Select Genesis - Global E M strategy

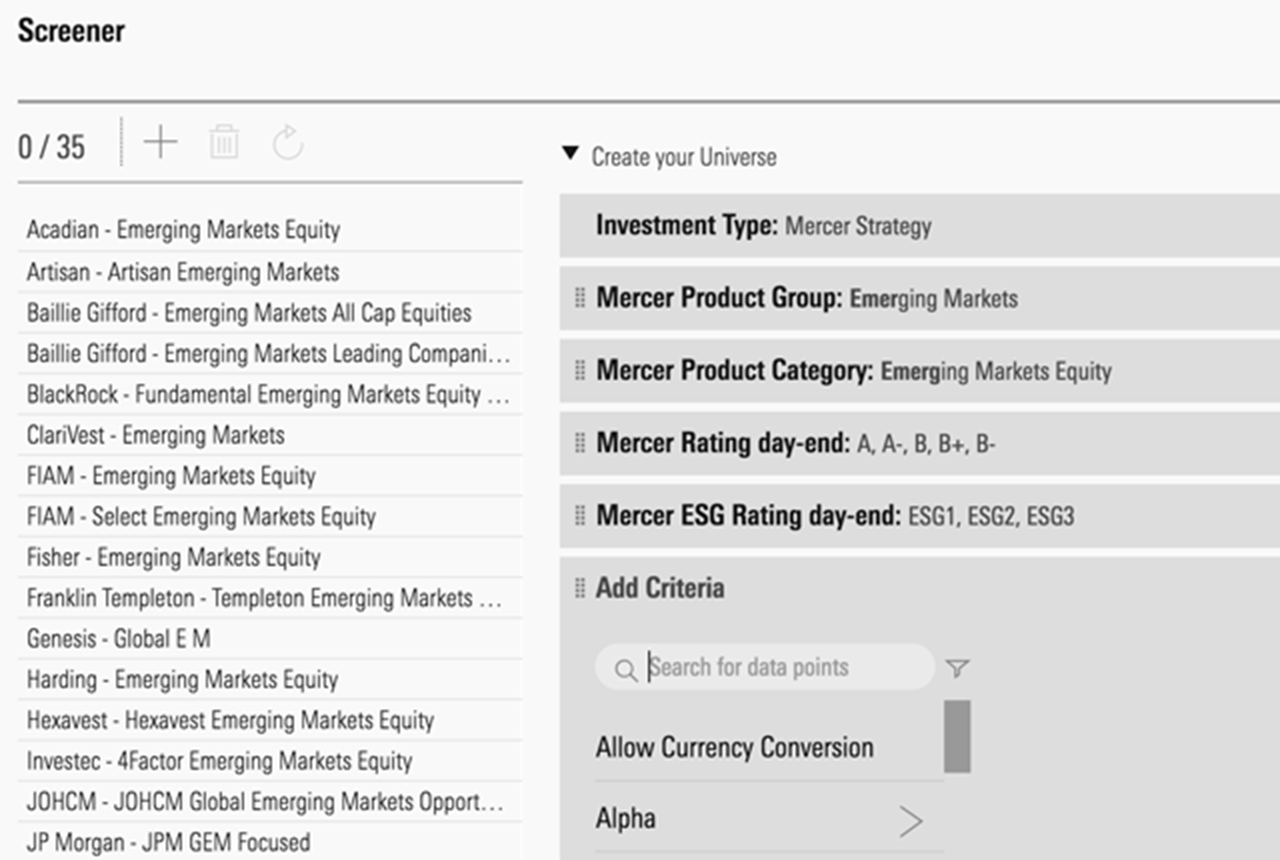pyautogui.click(x=118, y=639)
